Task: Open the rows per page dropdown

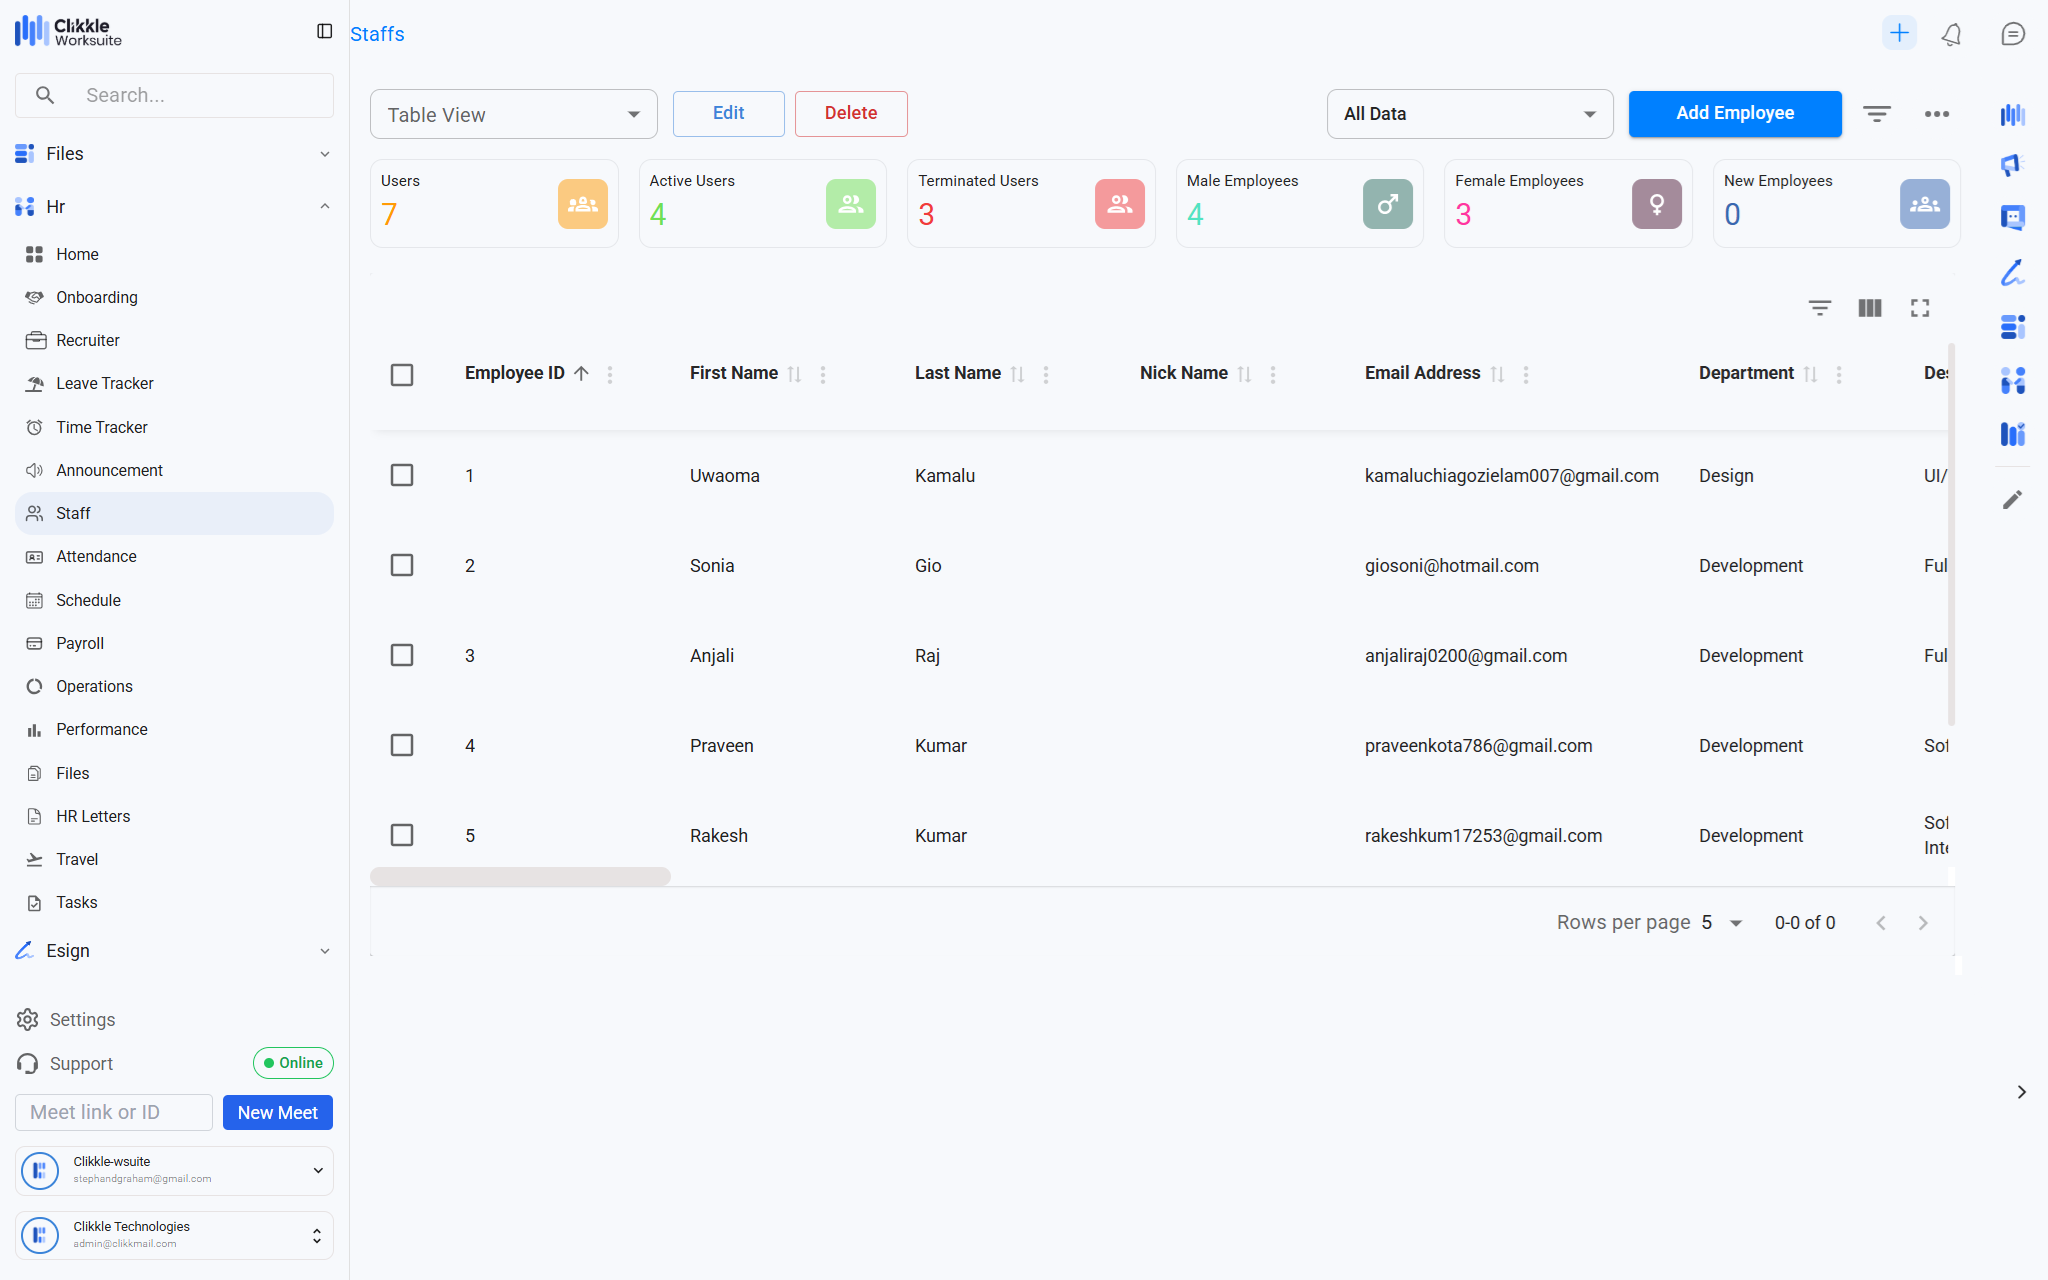Action: [1723, 923]
